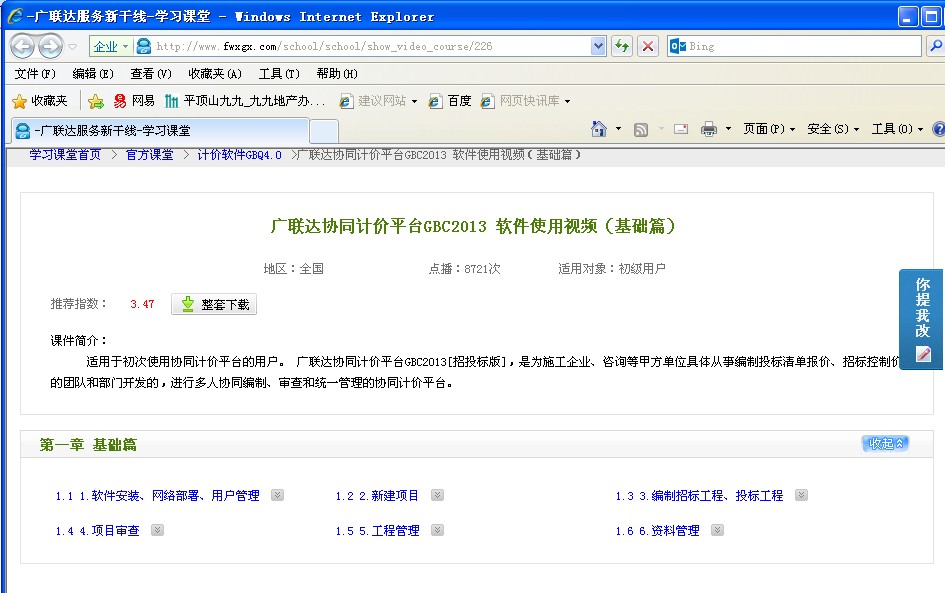The image size is (945, 593).
Task: Expand arrow beside lesson 1.6 资料管理
Action: [x=717, y=530]
